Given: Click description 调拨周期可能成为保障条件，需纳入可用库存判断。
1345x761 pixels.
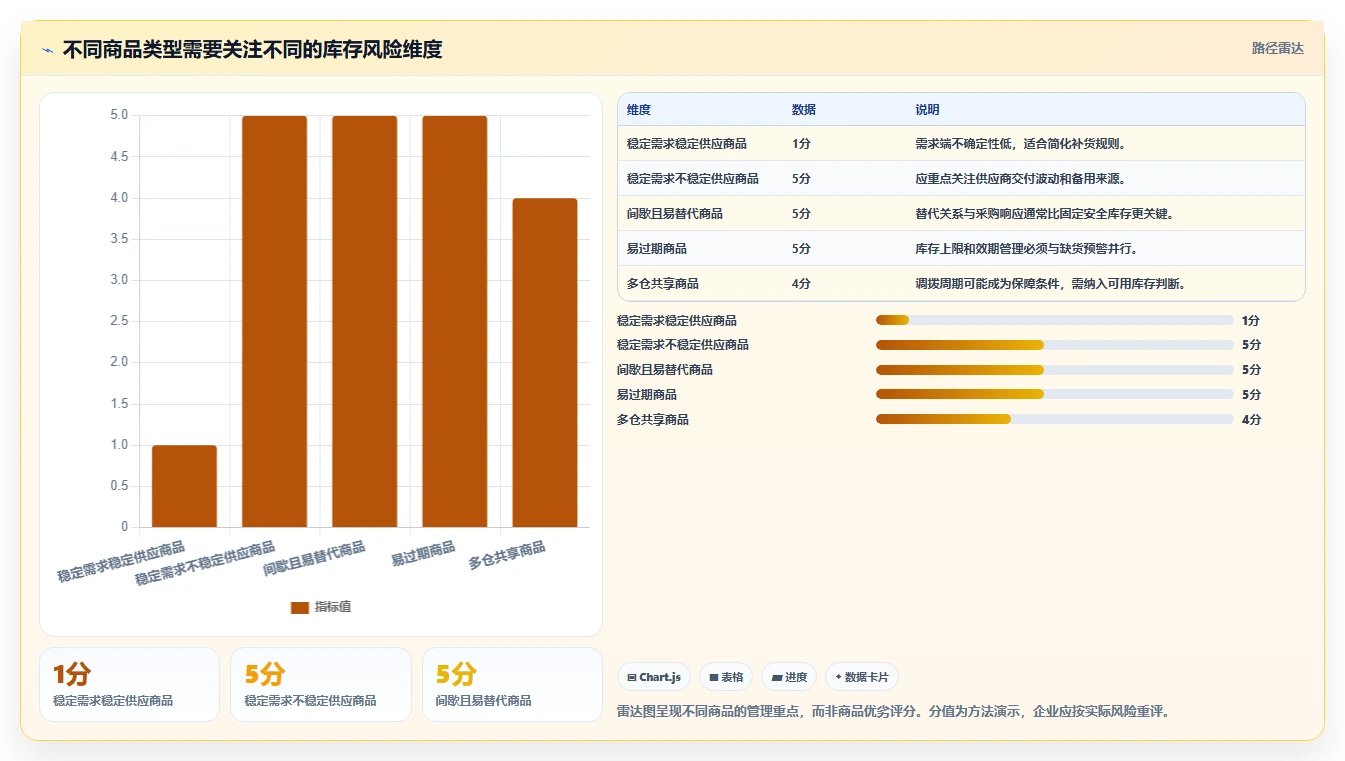Looking at the screenshot, I should [1050, 284].
